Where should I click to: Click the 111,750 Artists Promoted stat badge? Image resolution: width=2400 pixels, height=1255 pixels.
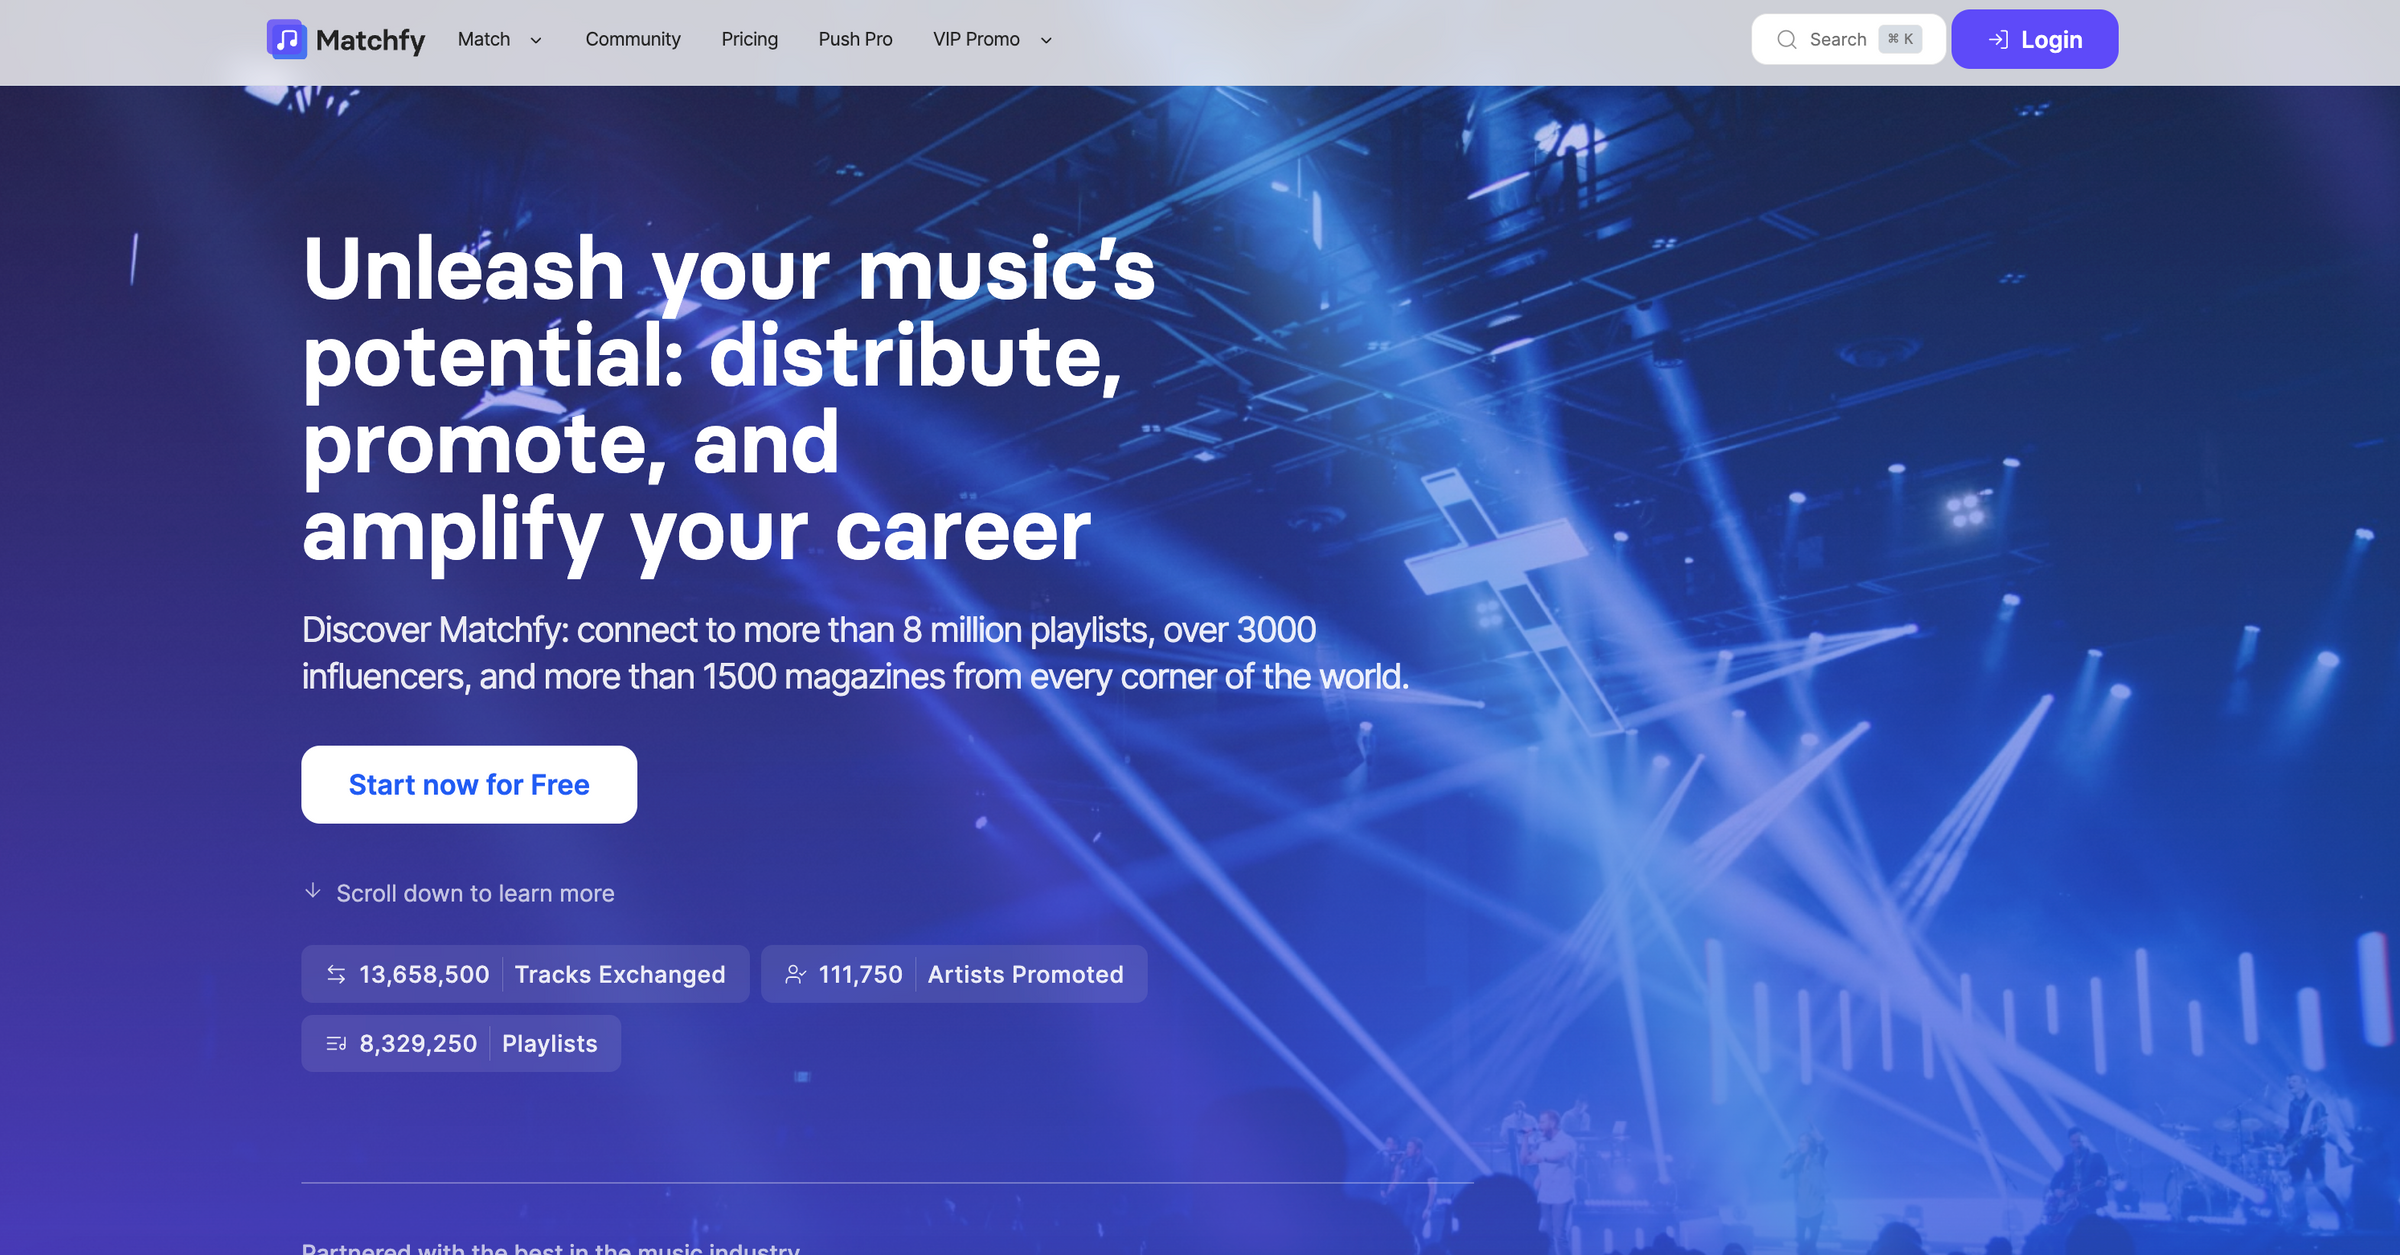953,973
